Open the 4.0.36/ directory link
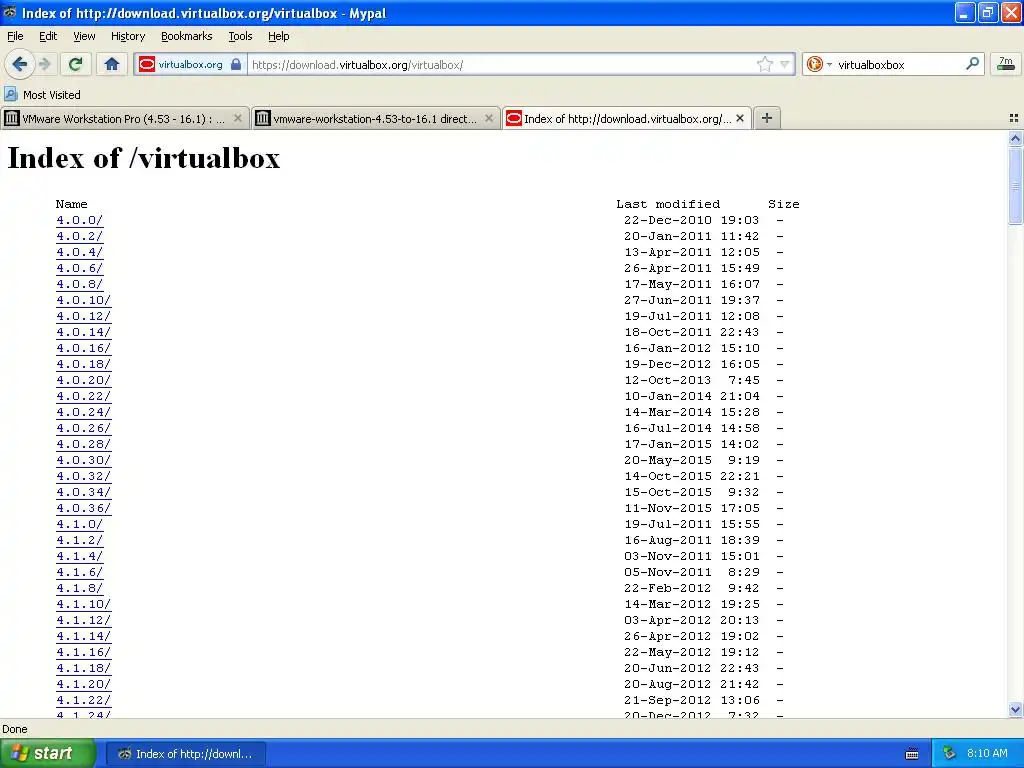 point(83,508)
